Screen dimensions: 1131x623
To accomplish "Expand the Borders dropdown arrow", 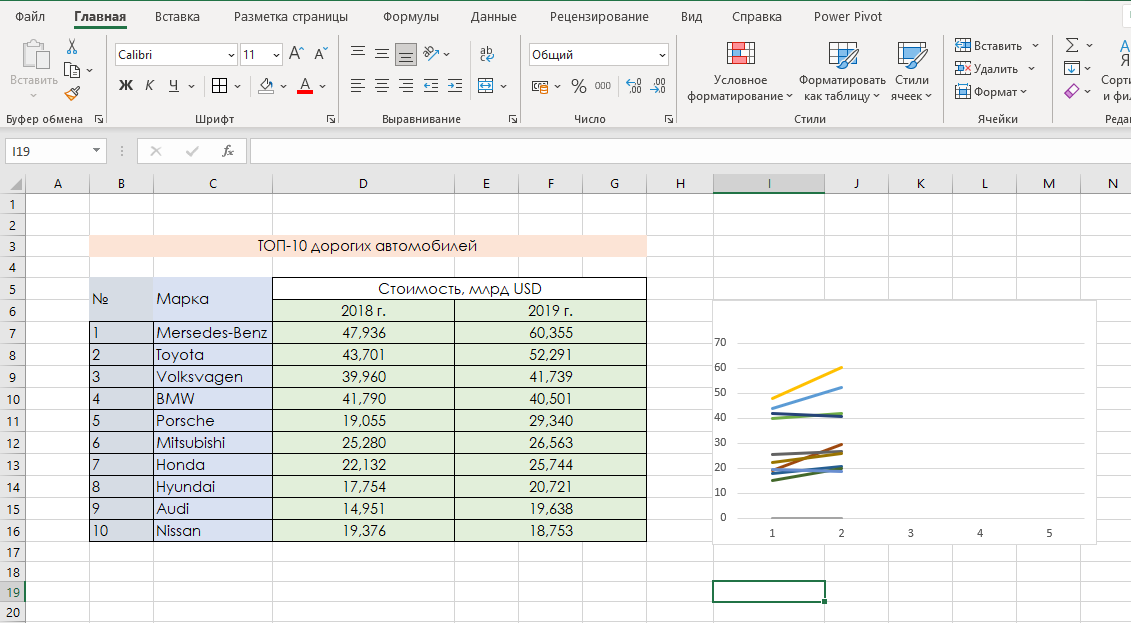I will tap(237, 87).
